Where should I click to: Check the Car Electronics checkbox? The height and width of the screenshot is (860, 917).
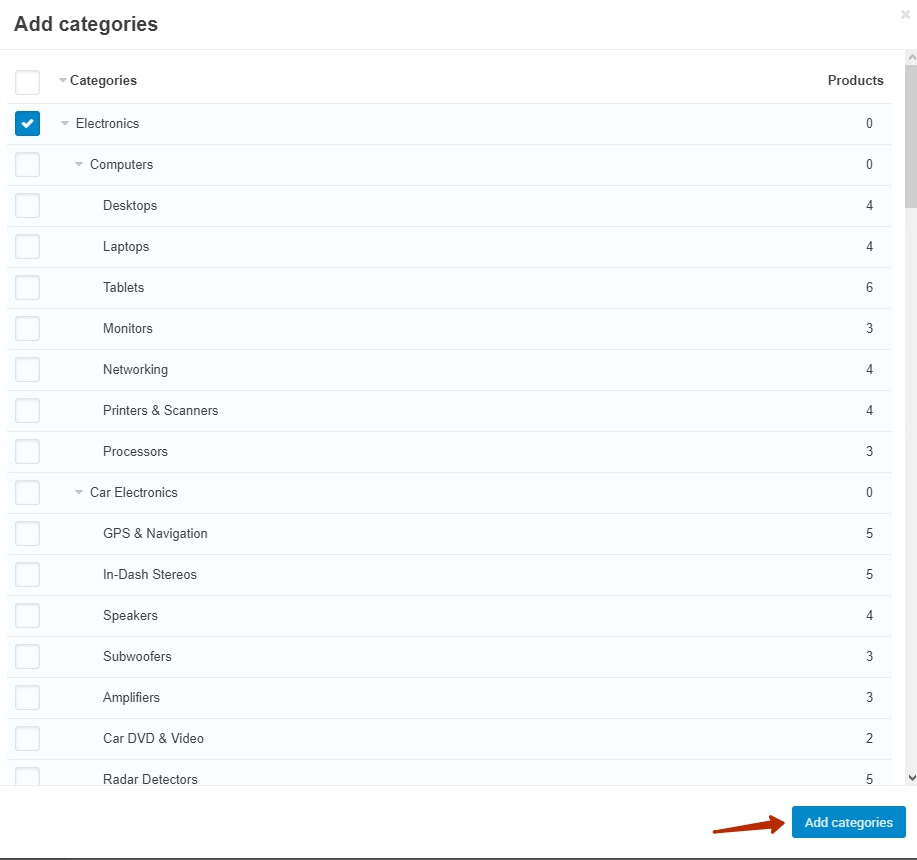[x=27, y=492]
